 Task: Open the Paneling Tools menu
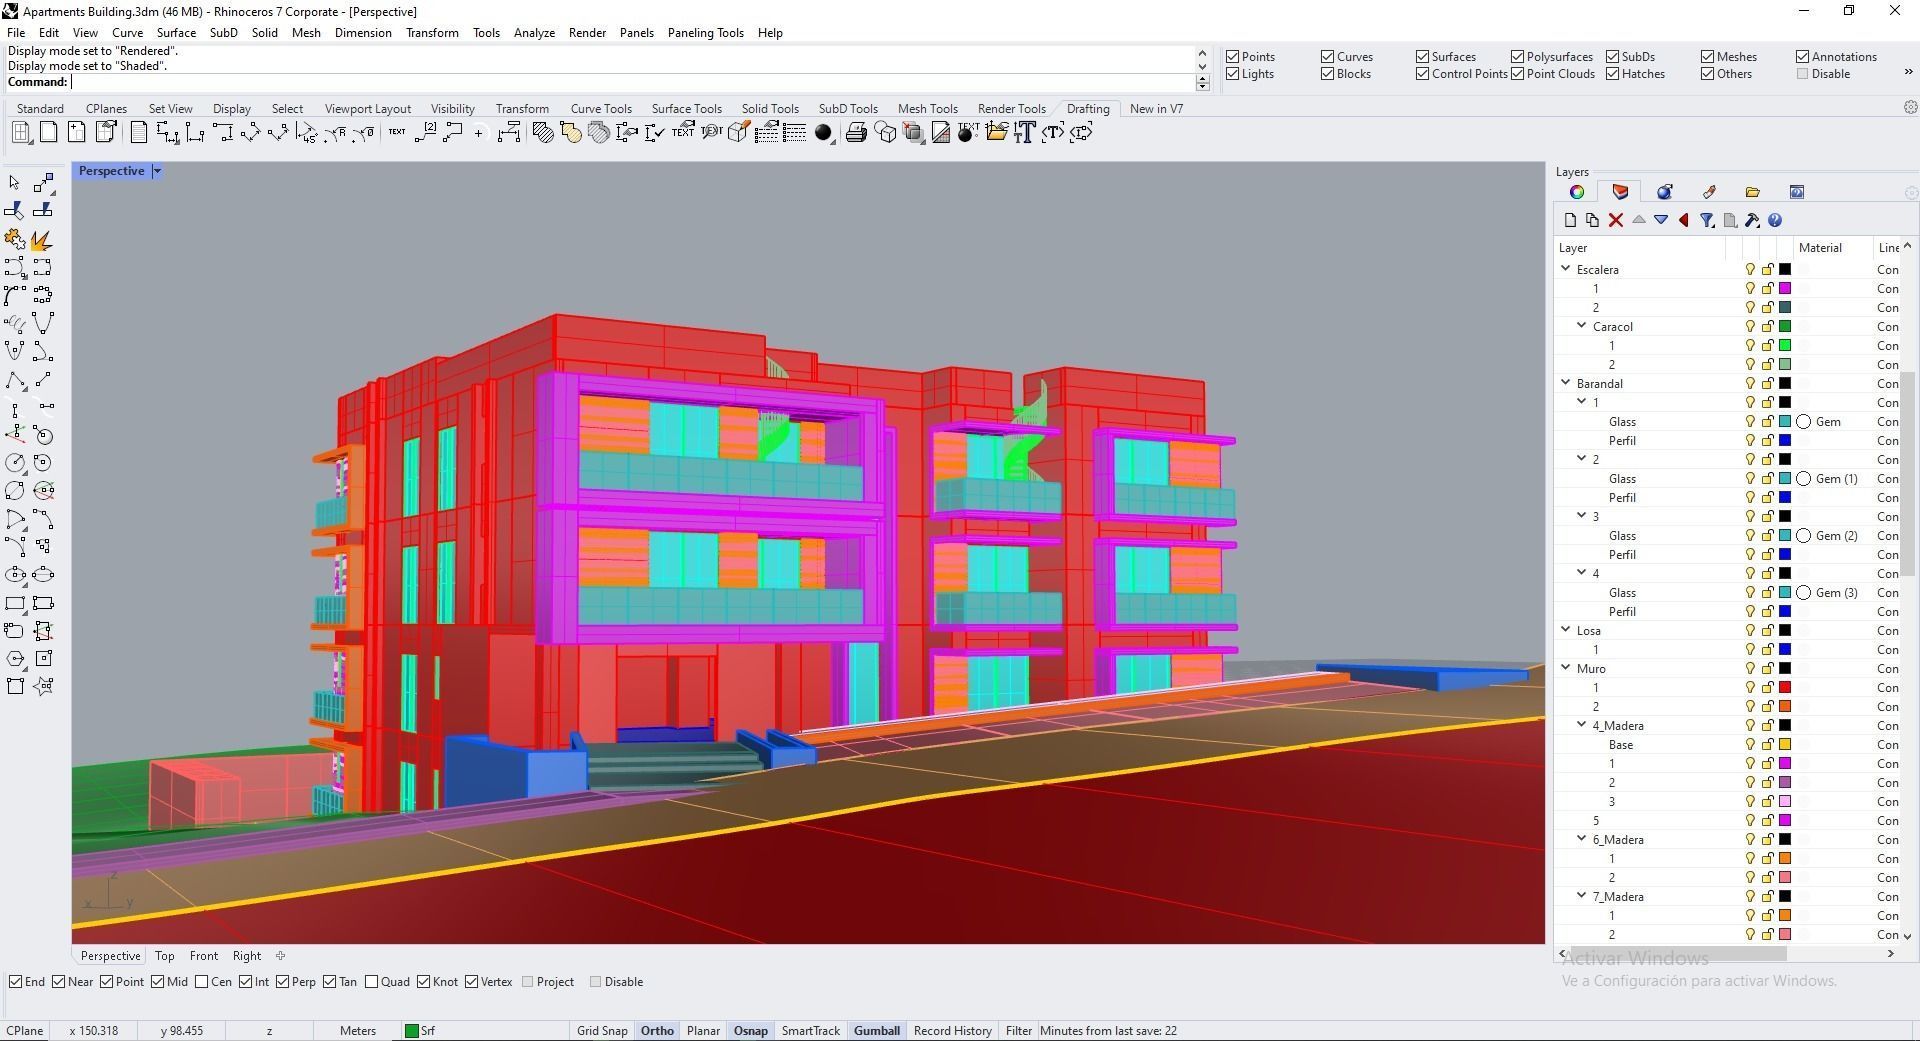(x=705, y=33)
